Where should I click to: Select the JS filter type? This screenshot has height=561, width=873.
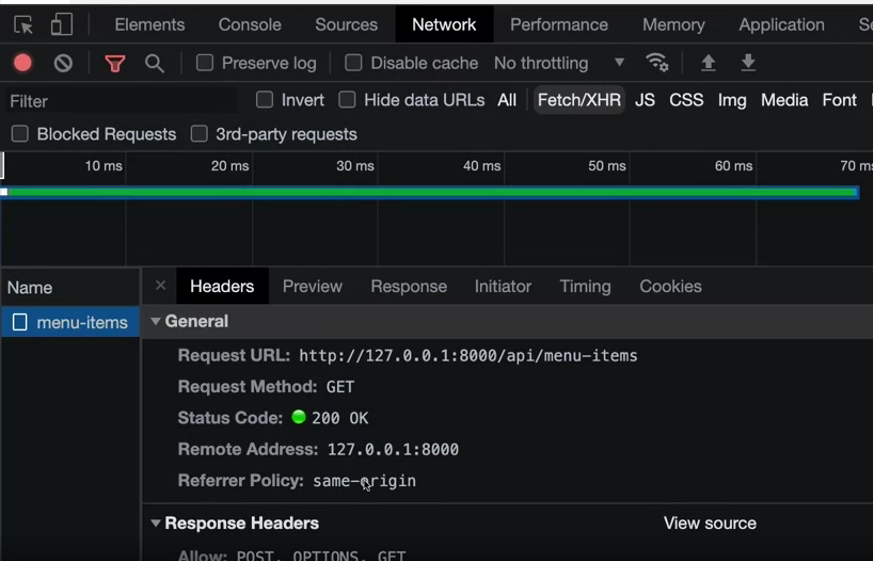pyautogui.click(x=645, y=100)
